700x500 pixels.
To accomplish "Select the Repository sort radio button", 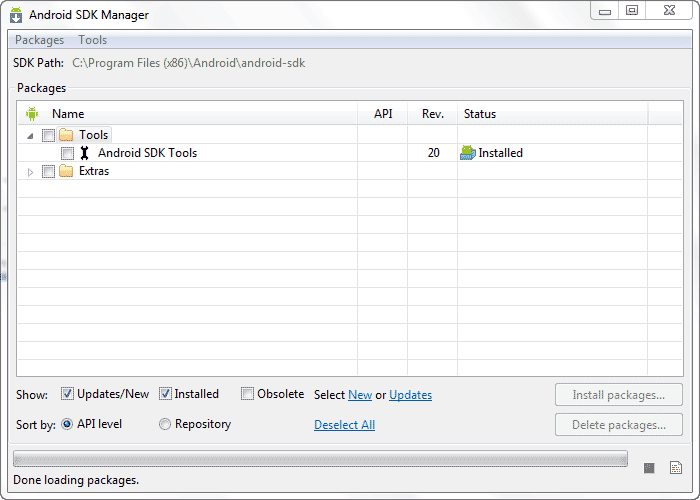I will 165,424.
